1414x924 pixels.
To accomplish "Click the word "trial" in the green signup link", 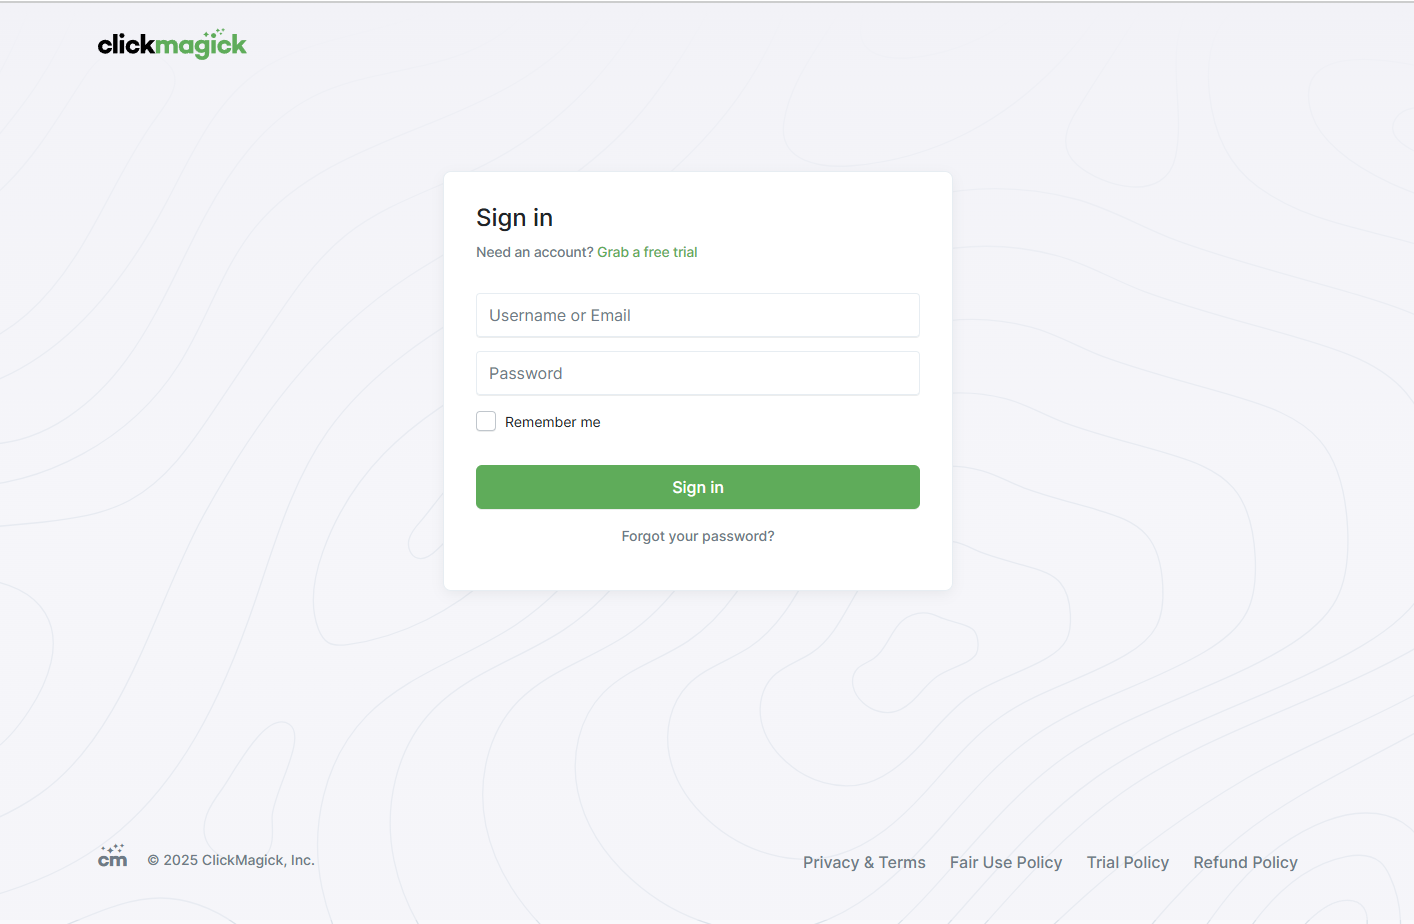I will click(685, 252).
